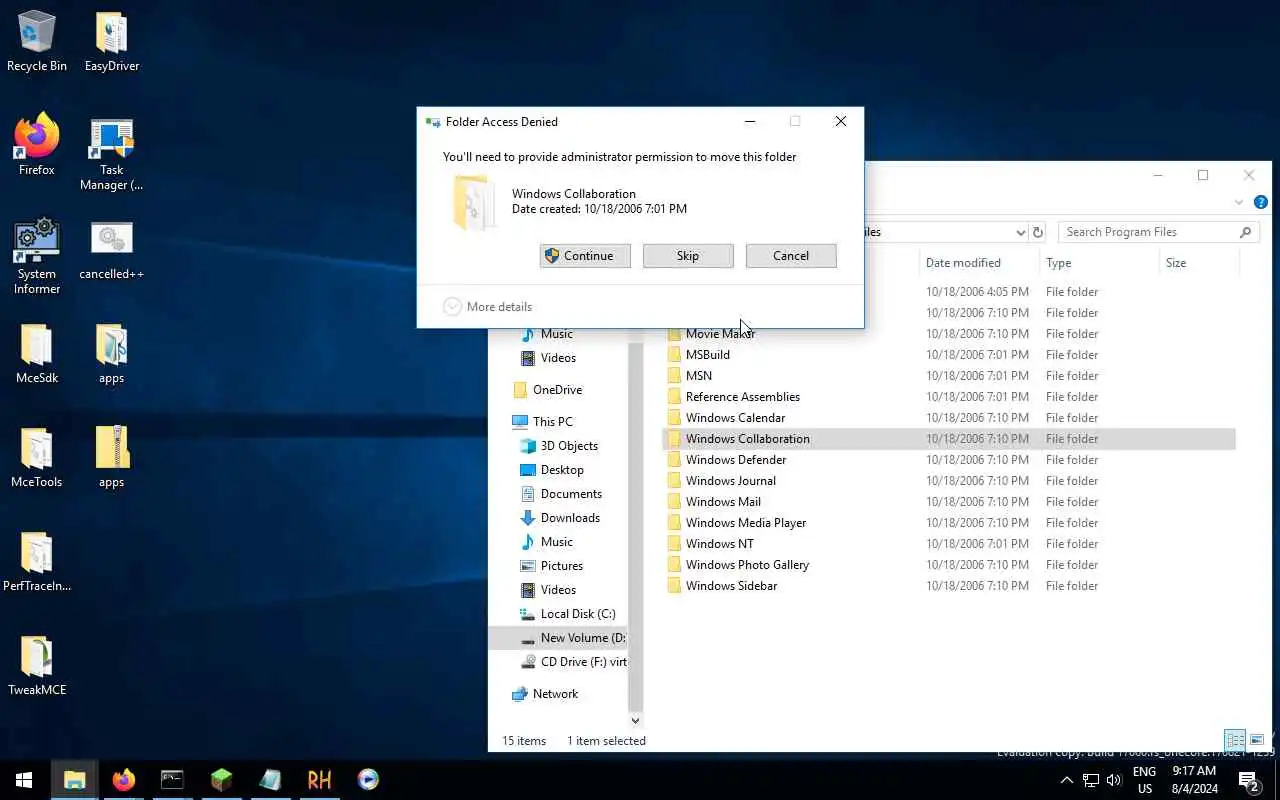This screenshot has height=800, width=1280.
Task: Select the Windows NT folder
Action: tap(719, 544)
